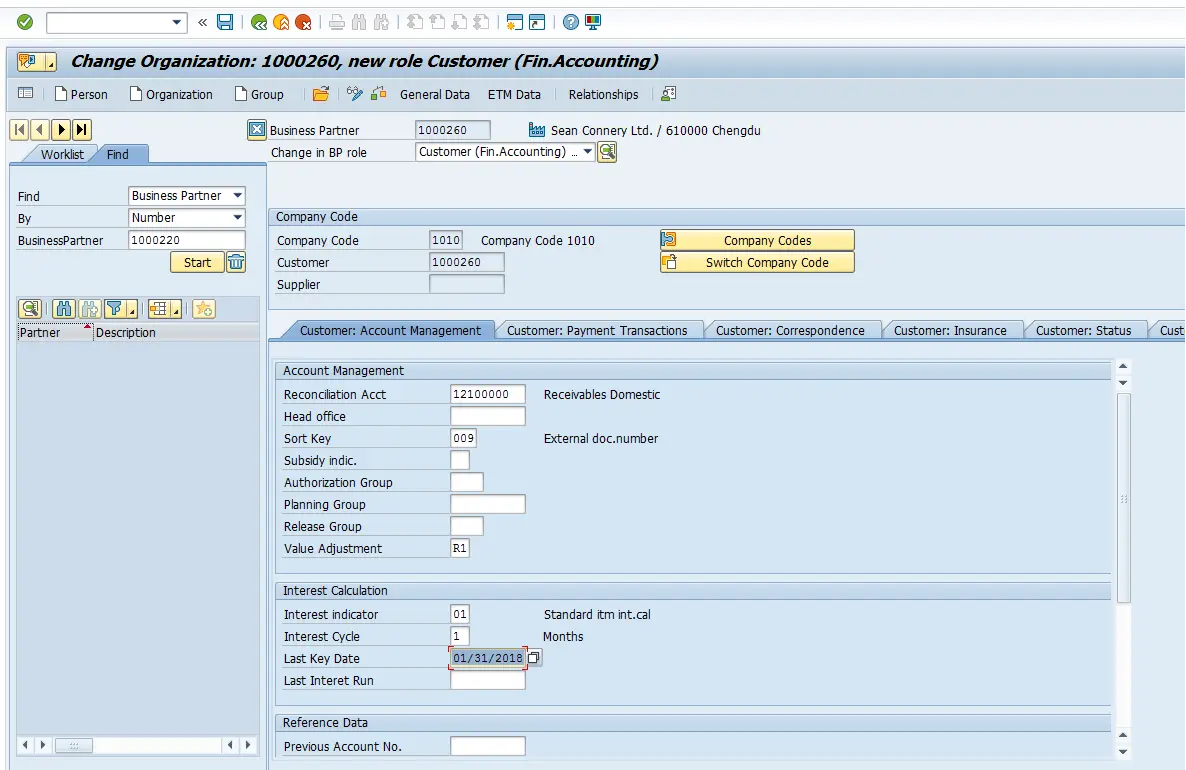Click the Help question mark icon
1186x770 pixels.
click(x=571, y=22)
